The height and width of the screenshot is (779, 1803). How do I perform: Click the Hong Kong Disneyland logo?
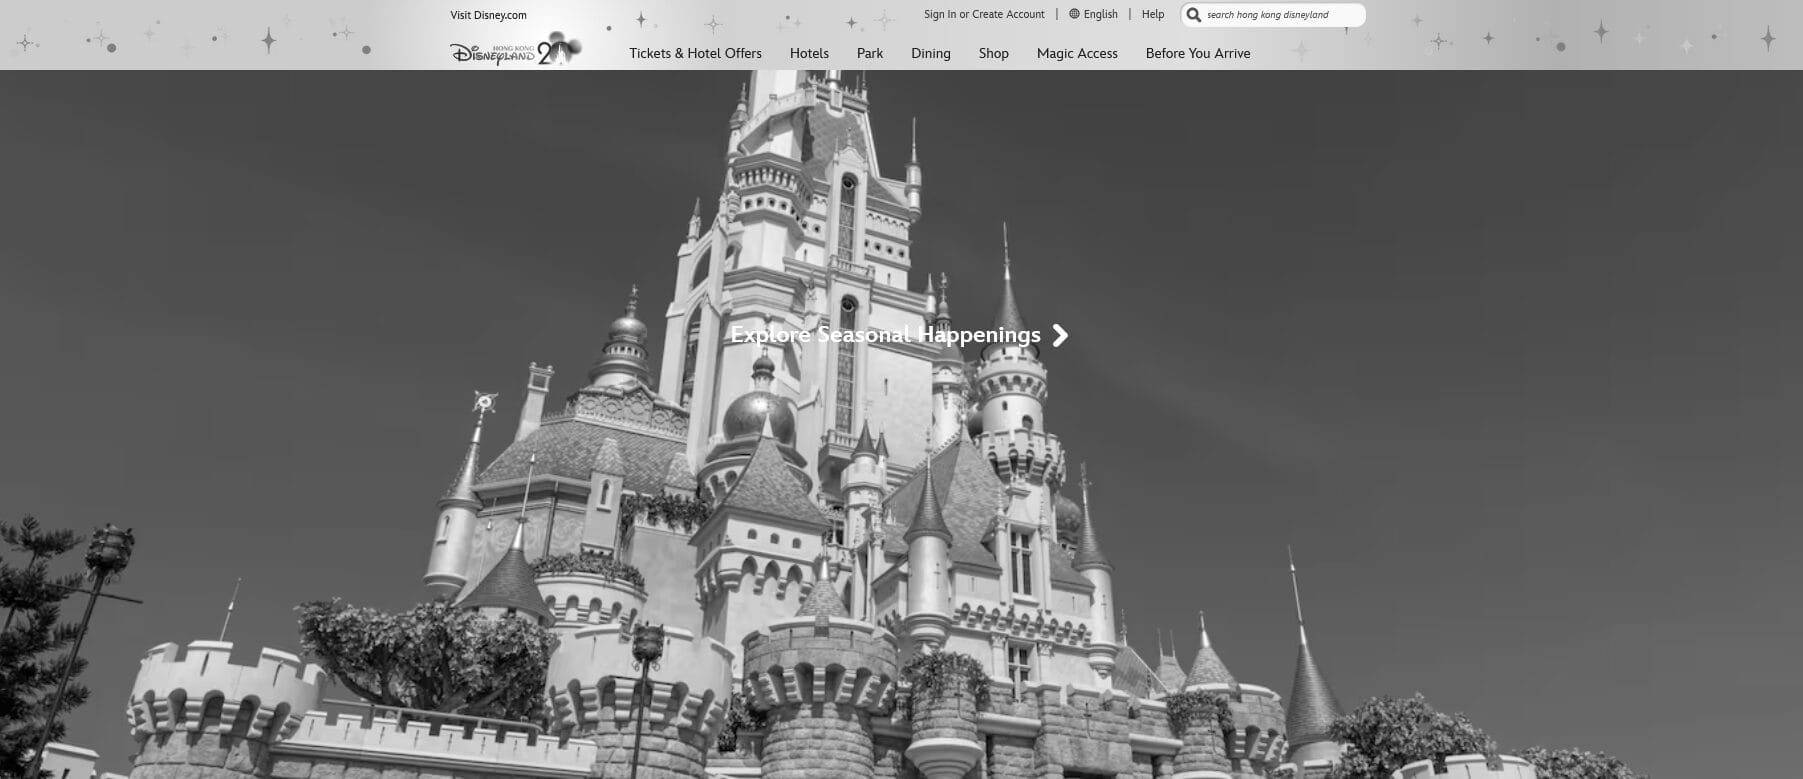[x=493, y=54]
